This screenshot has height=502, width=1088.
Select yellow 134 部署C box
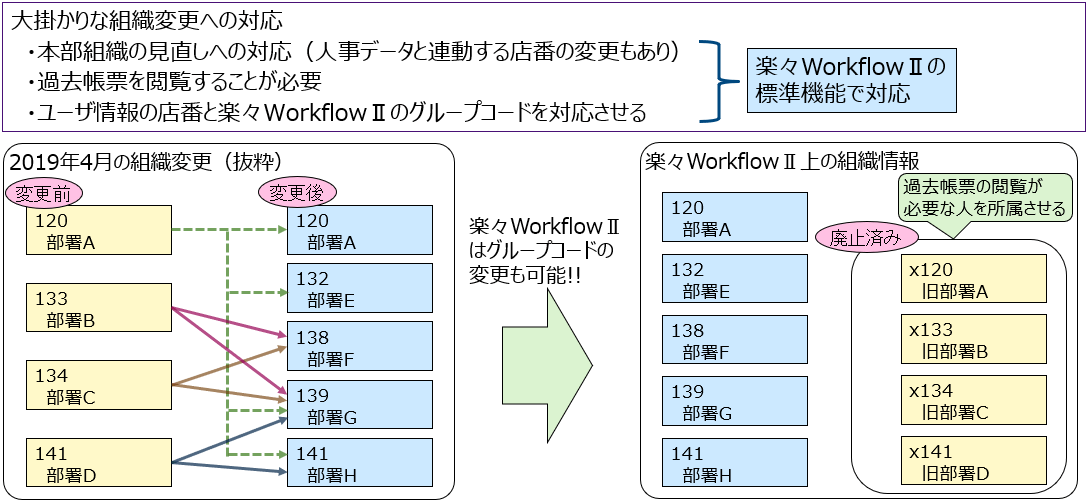[99, 385]
